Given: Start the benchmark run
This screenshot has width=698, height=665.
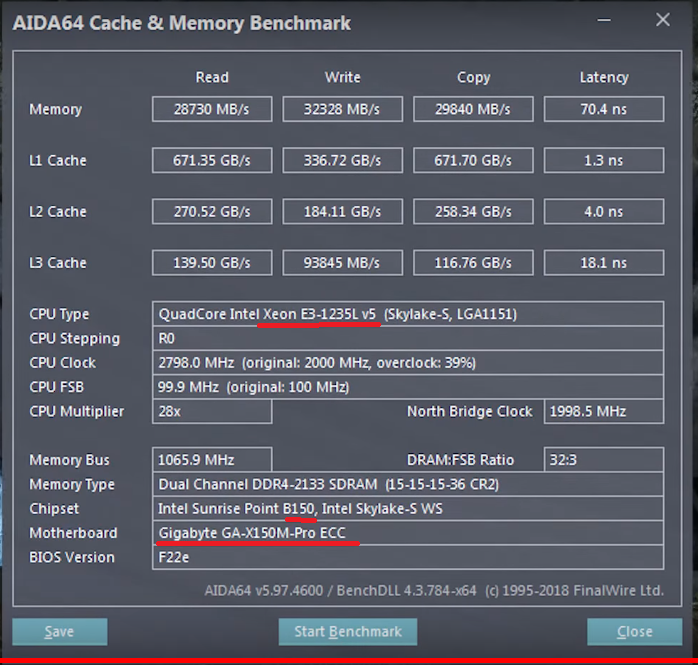Looking at the screenshot, I should click(348, 631).
